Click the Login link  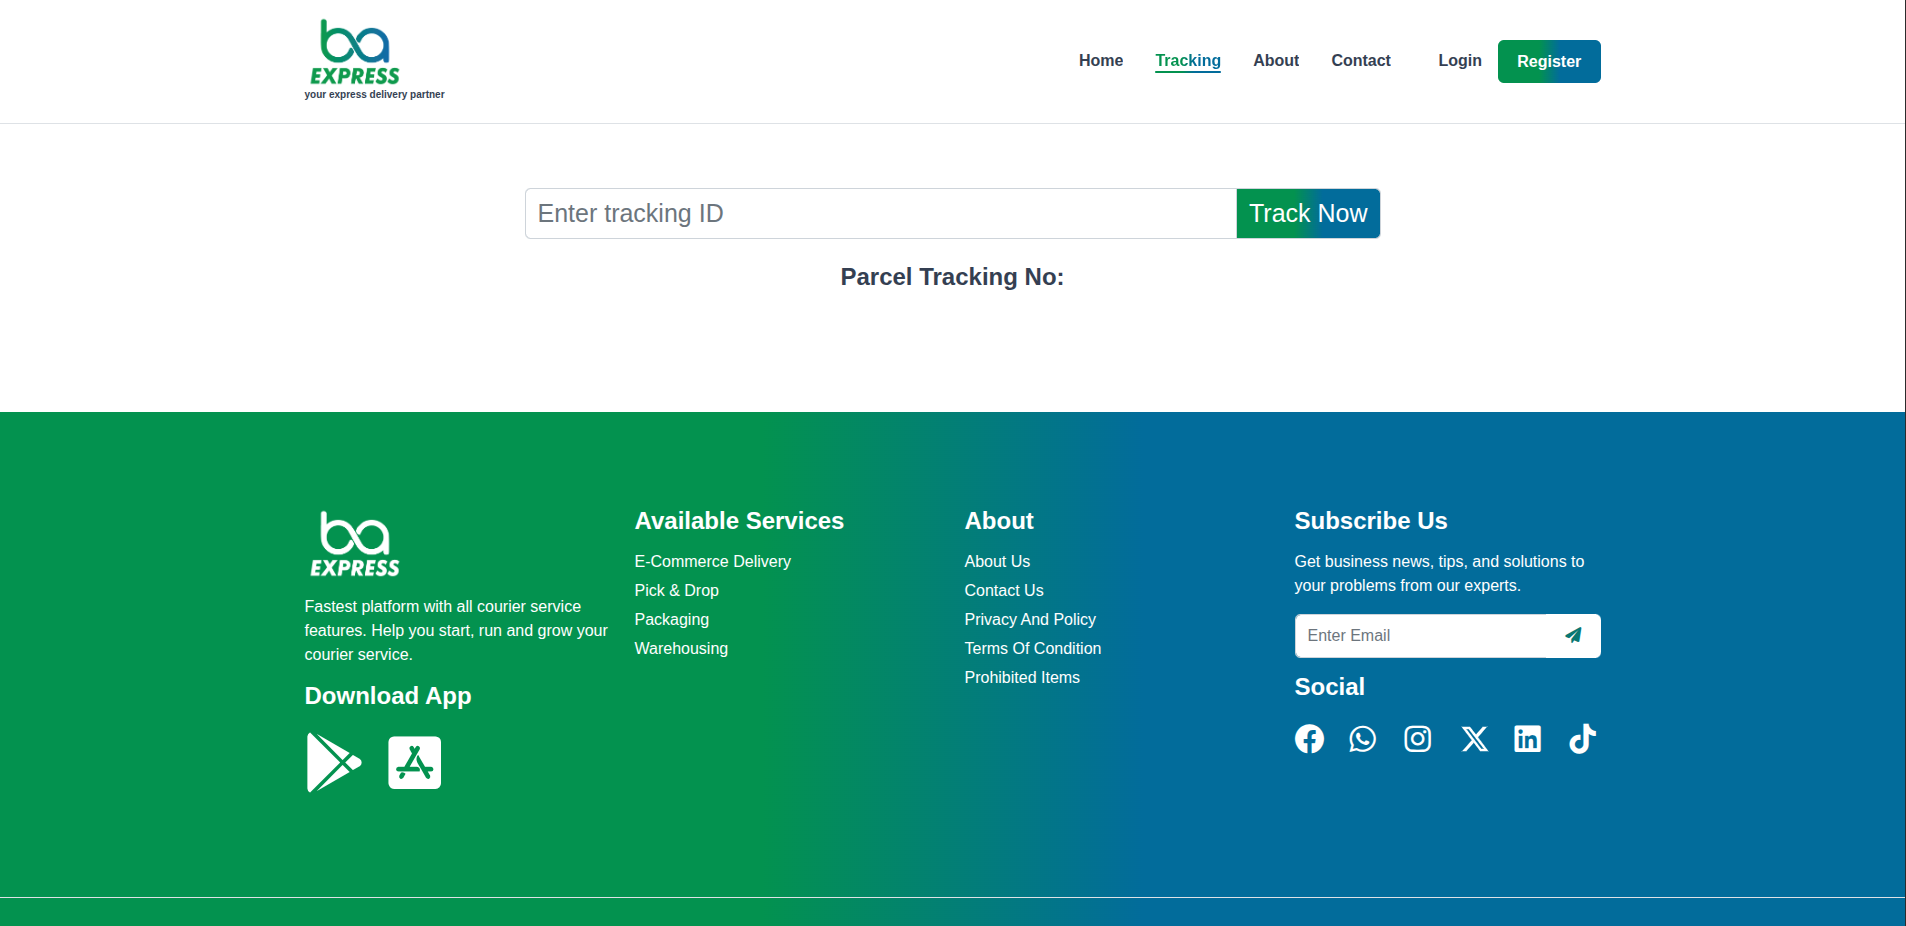(x=1460, y=61)
